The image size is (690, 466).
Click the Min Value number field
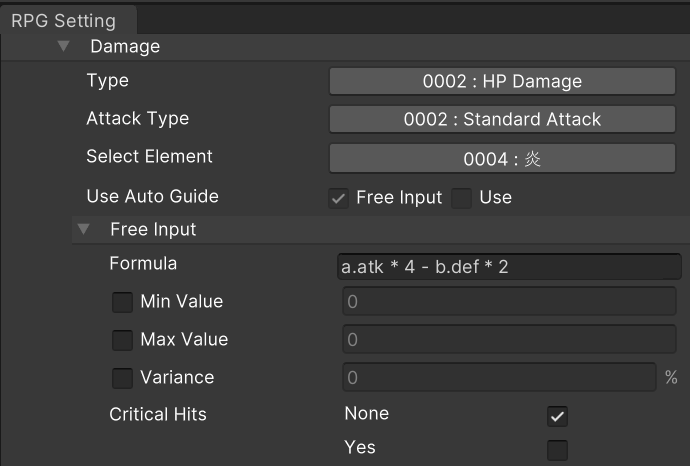pos(509,301)
